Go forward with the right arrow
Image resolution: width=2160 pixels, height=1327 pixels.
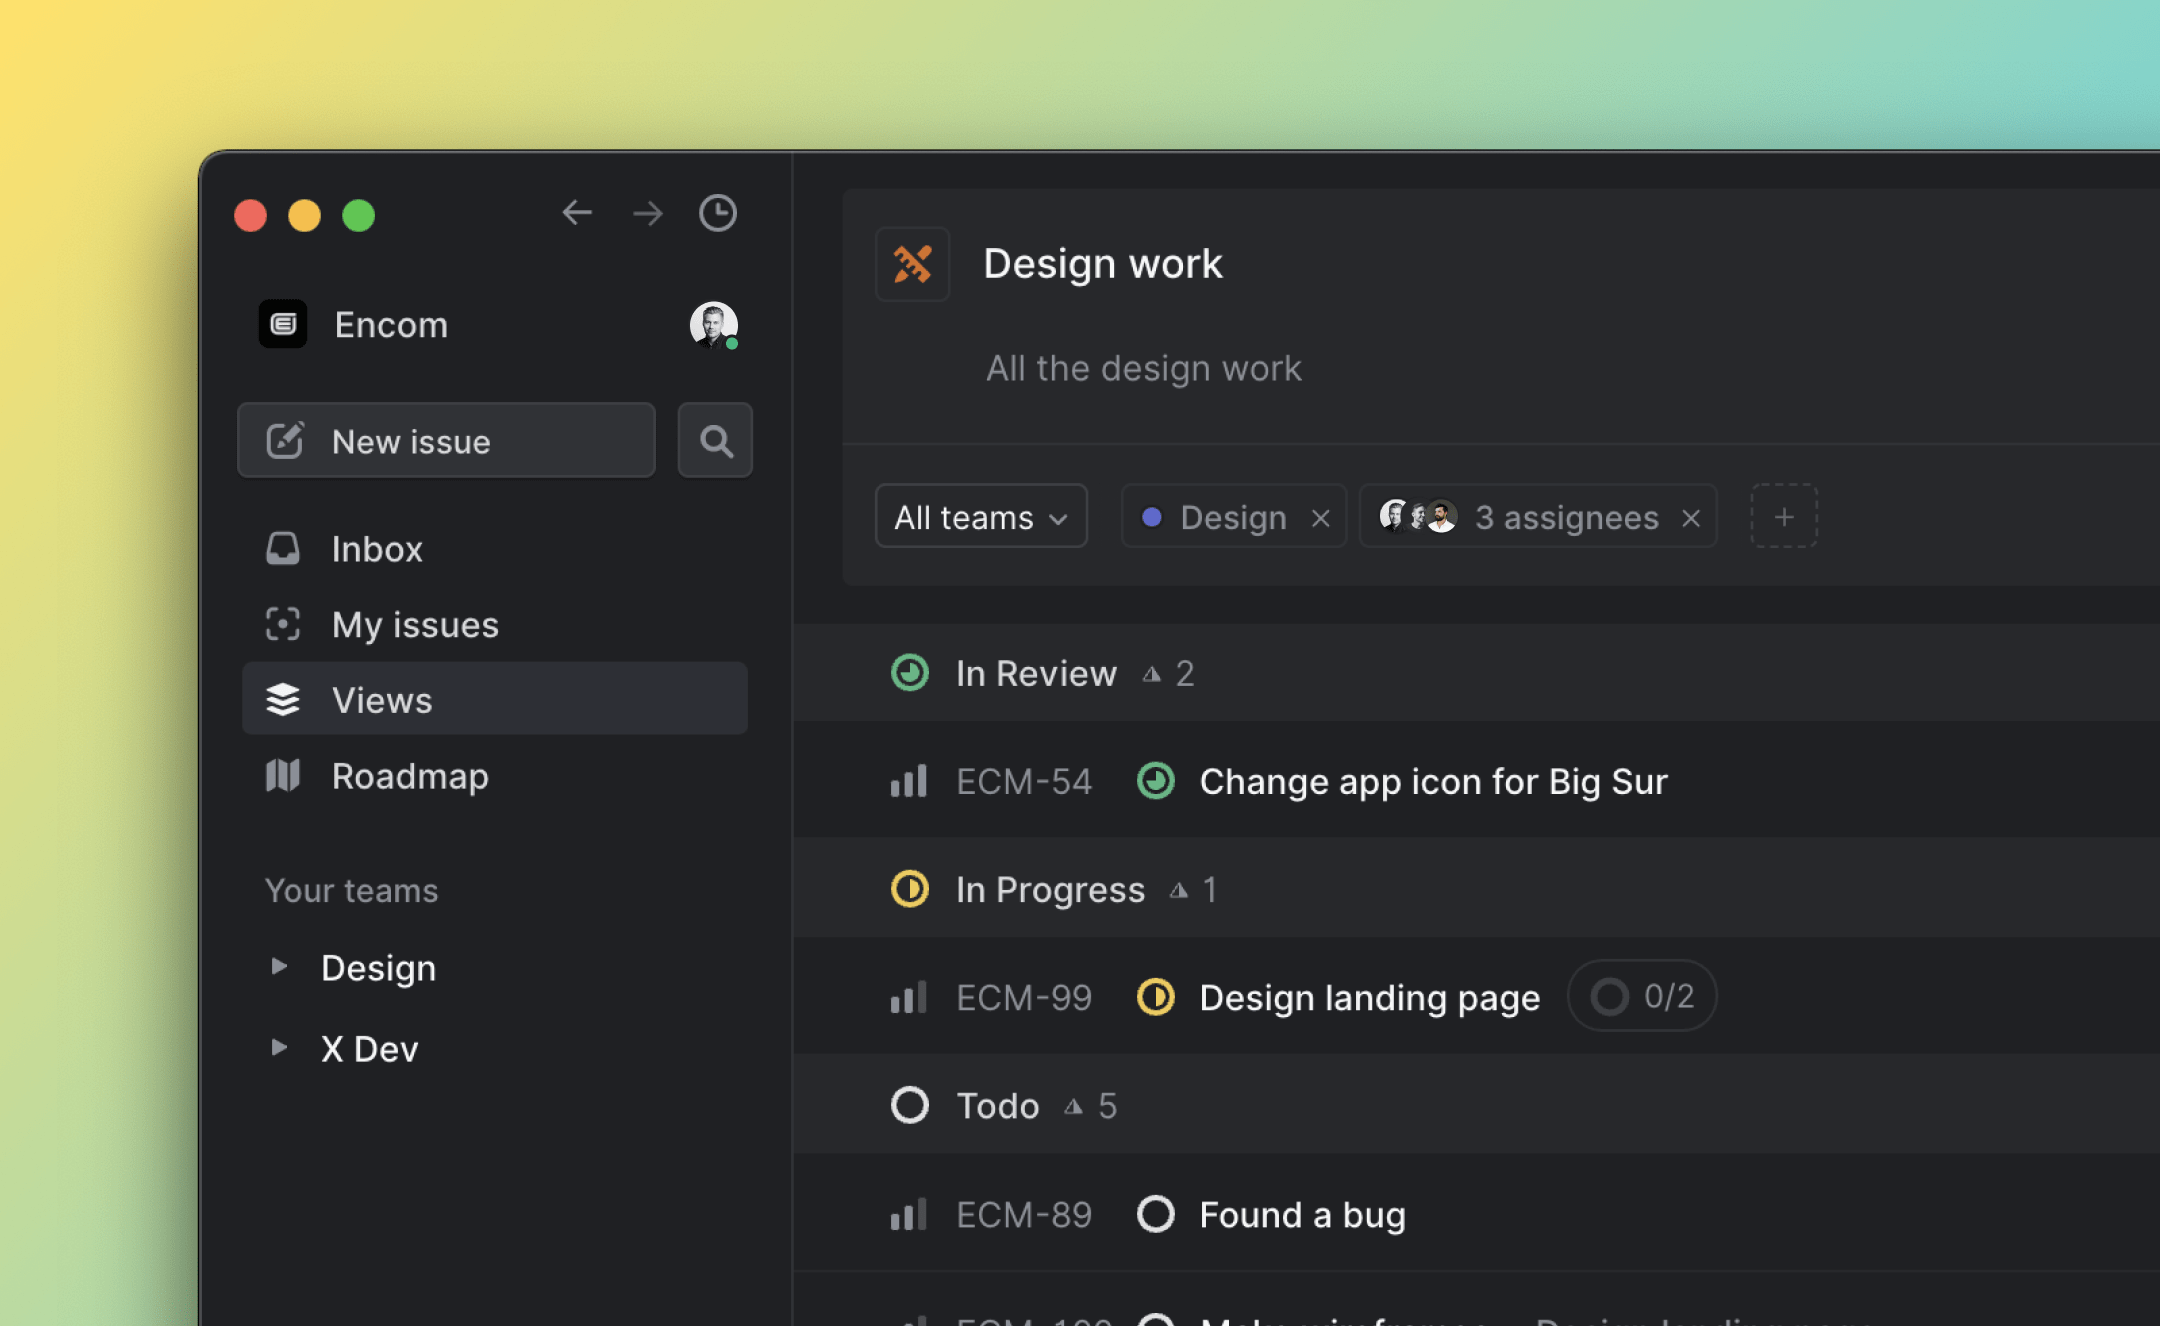(x=648, y=213)
